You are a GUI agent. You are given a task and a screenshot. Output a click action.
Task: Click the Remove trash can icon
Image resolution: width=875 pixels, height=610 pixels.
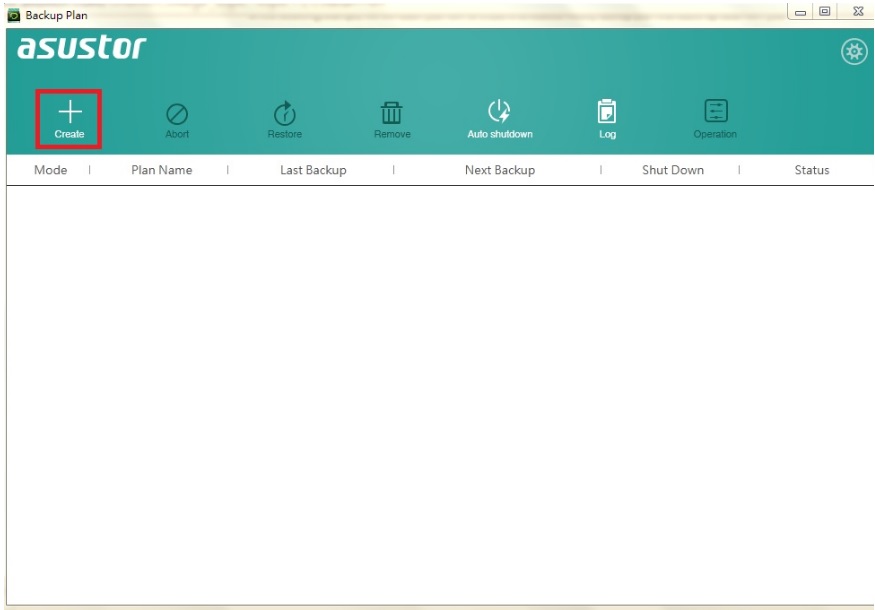coord(392,119)
